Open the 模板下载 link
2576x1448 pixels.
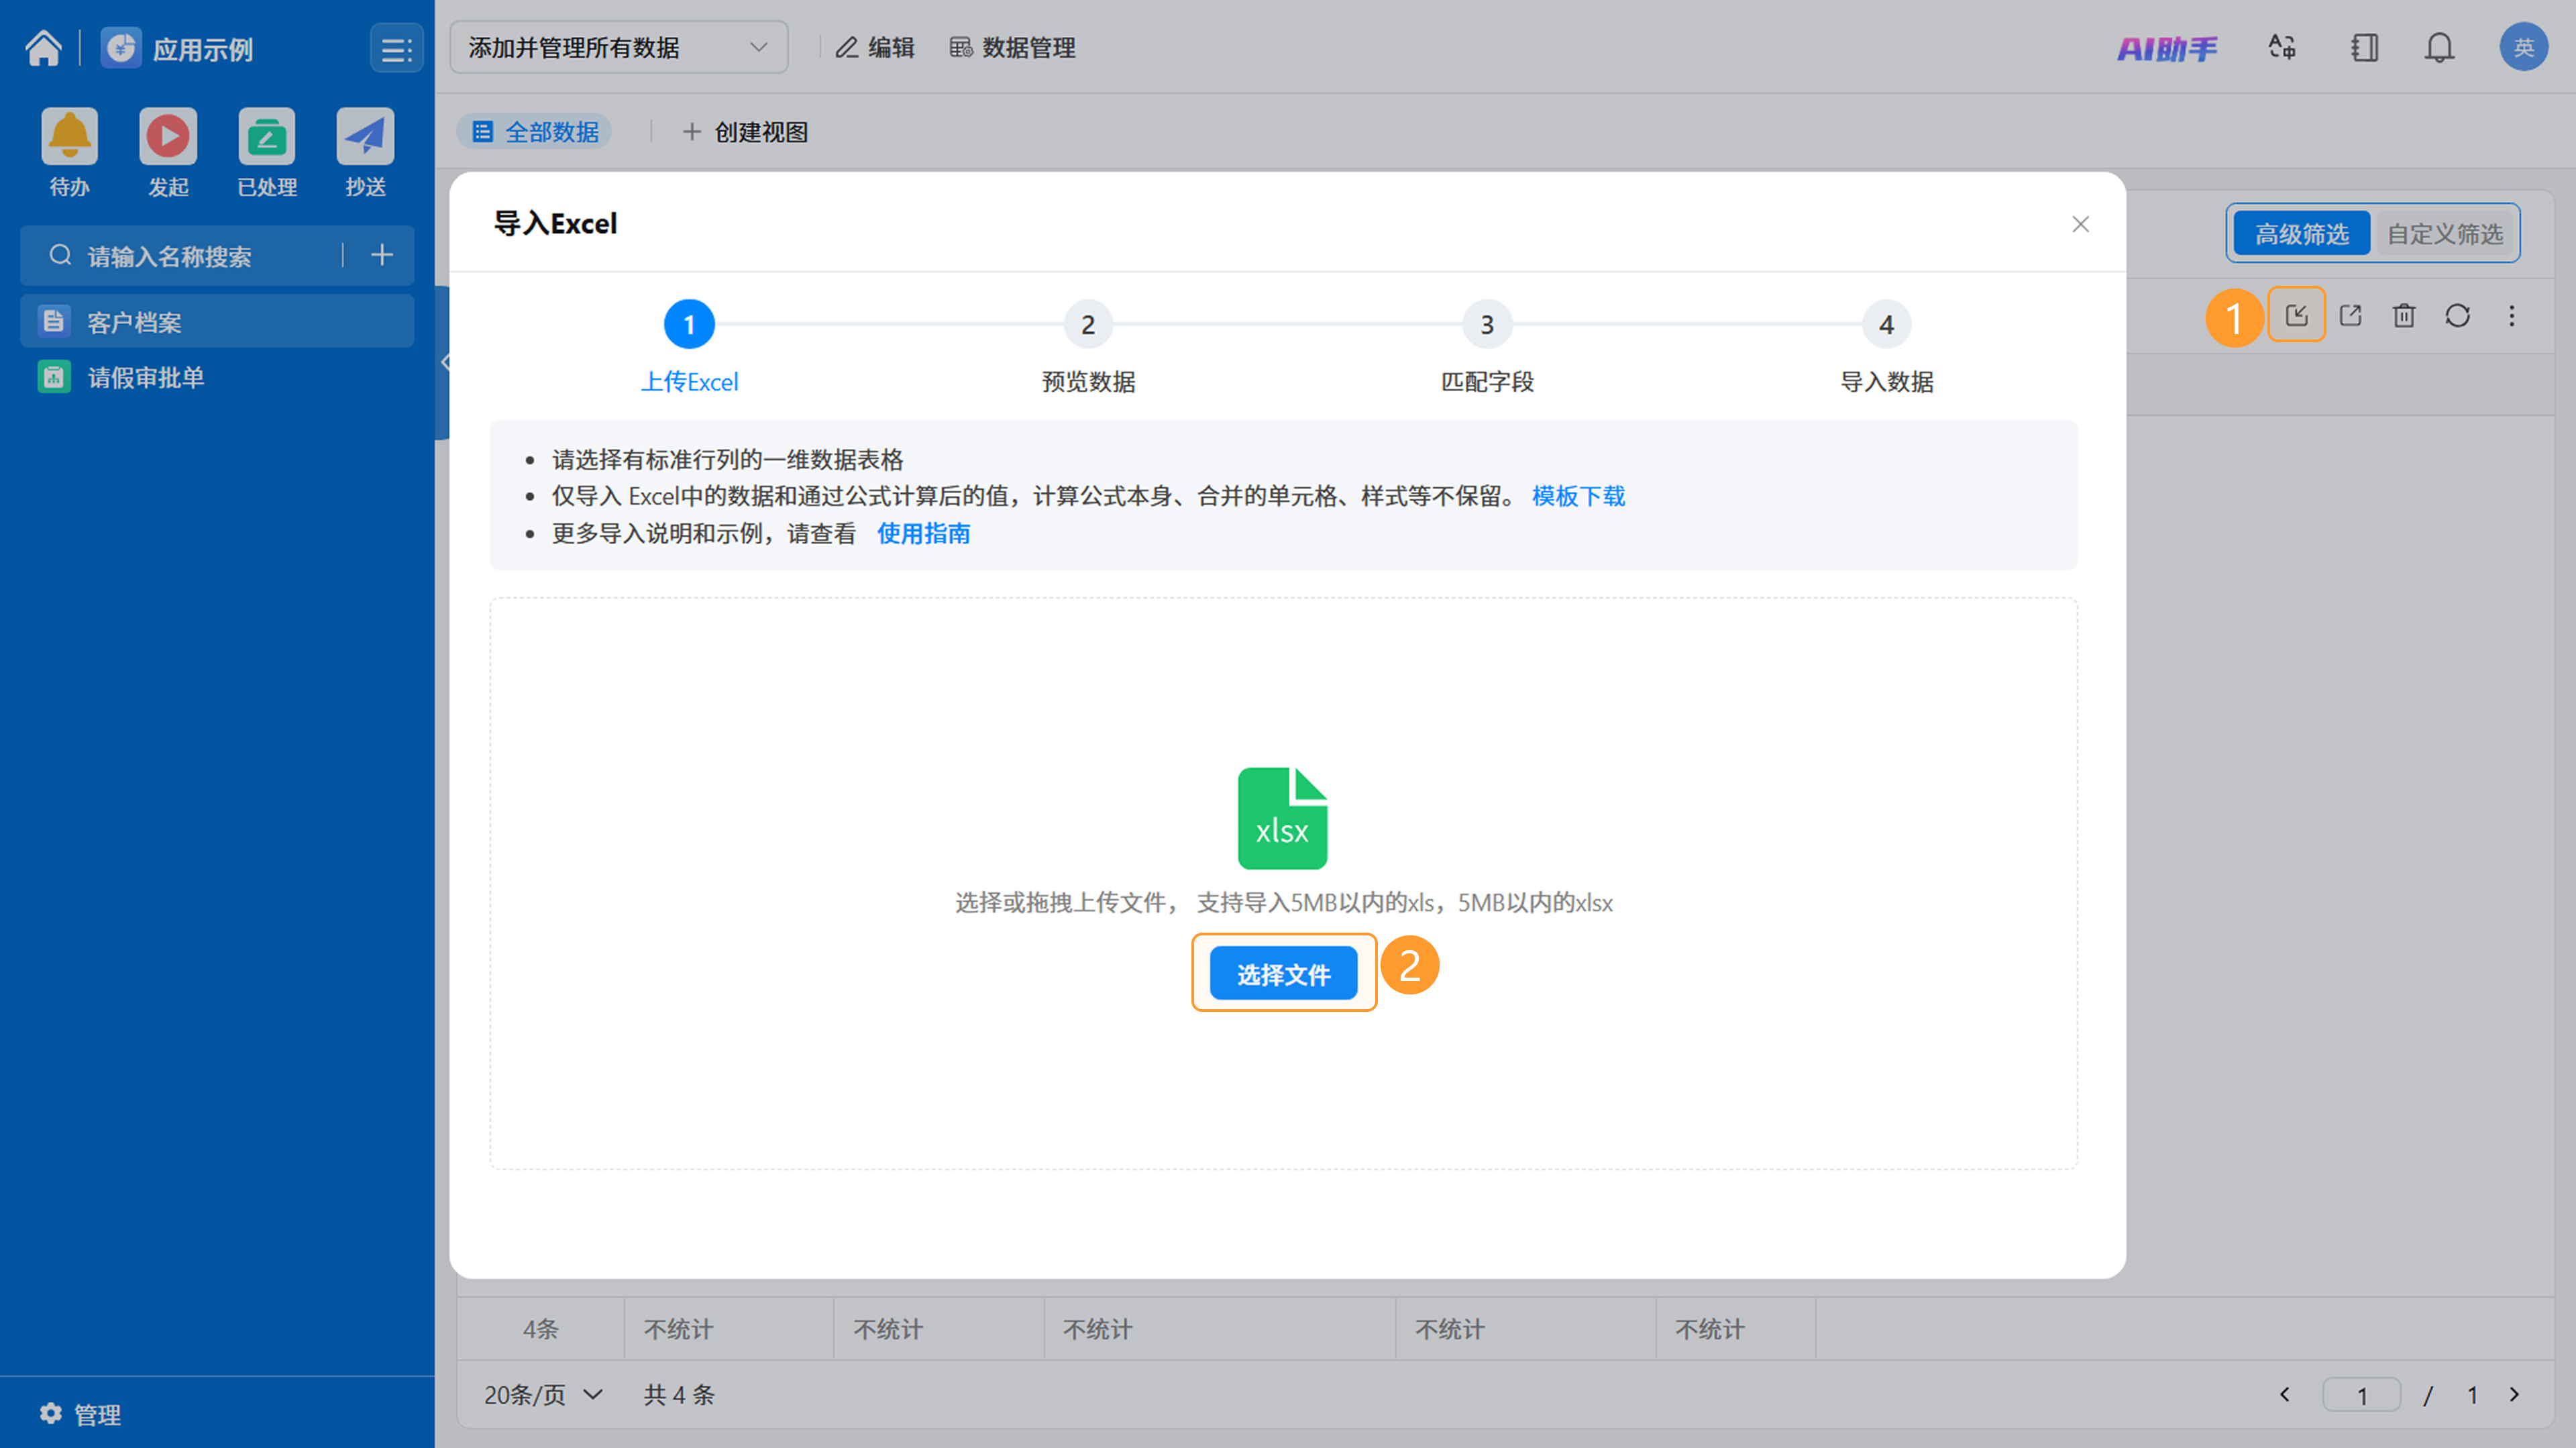tap(1578, 496)
